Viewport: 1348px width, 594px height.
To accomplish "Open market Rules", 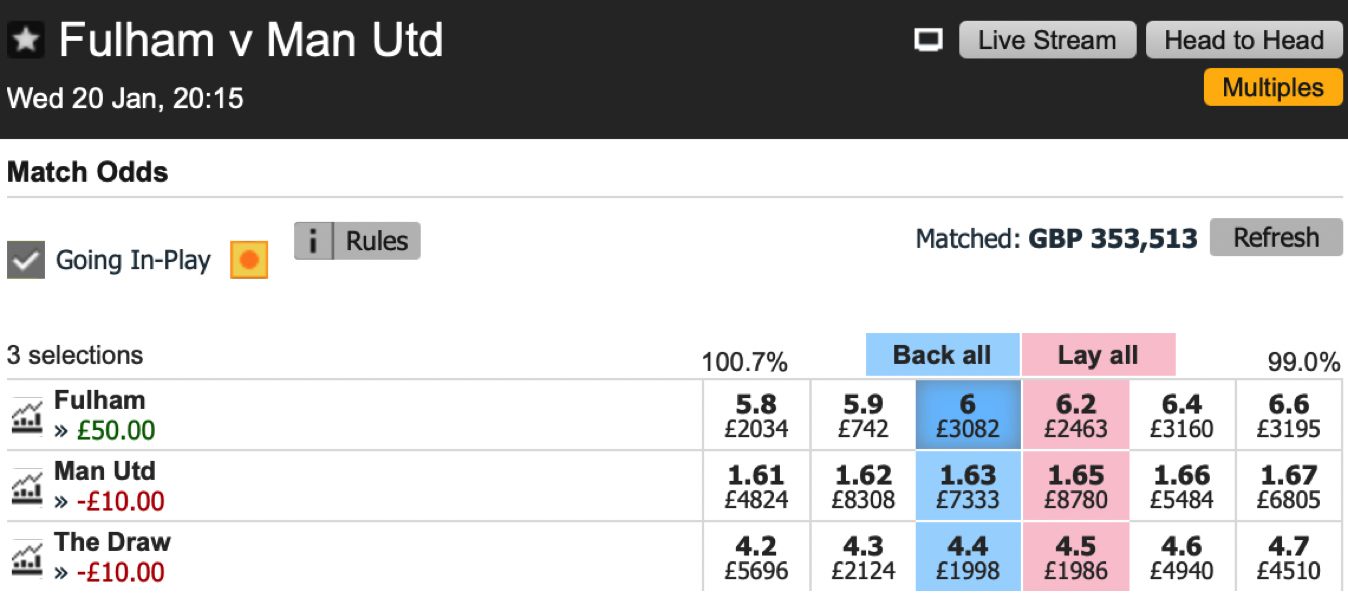I will pyautogui.click(x=377, y=241).
